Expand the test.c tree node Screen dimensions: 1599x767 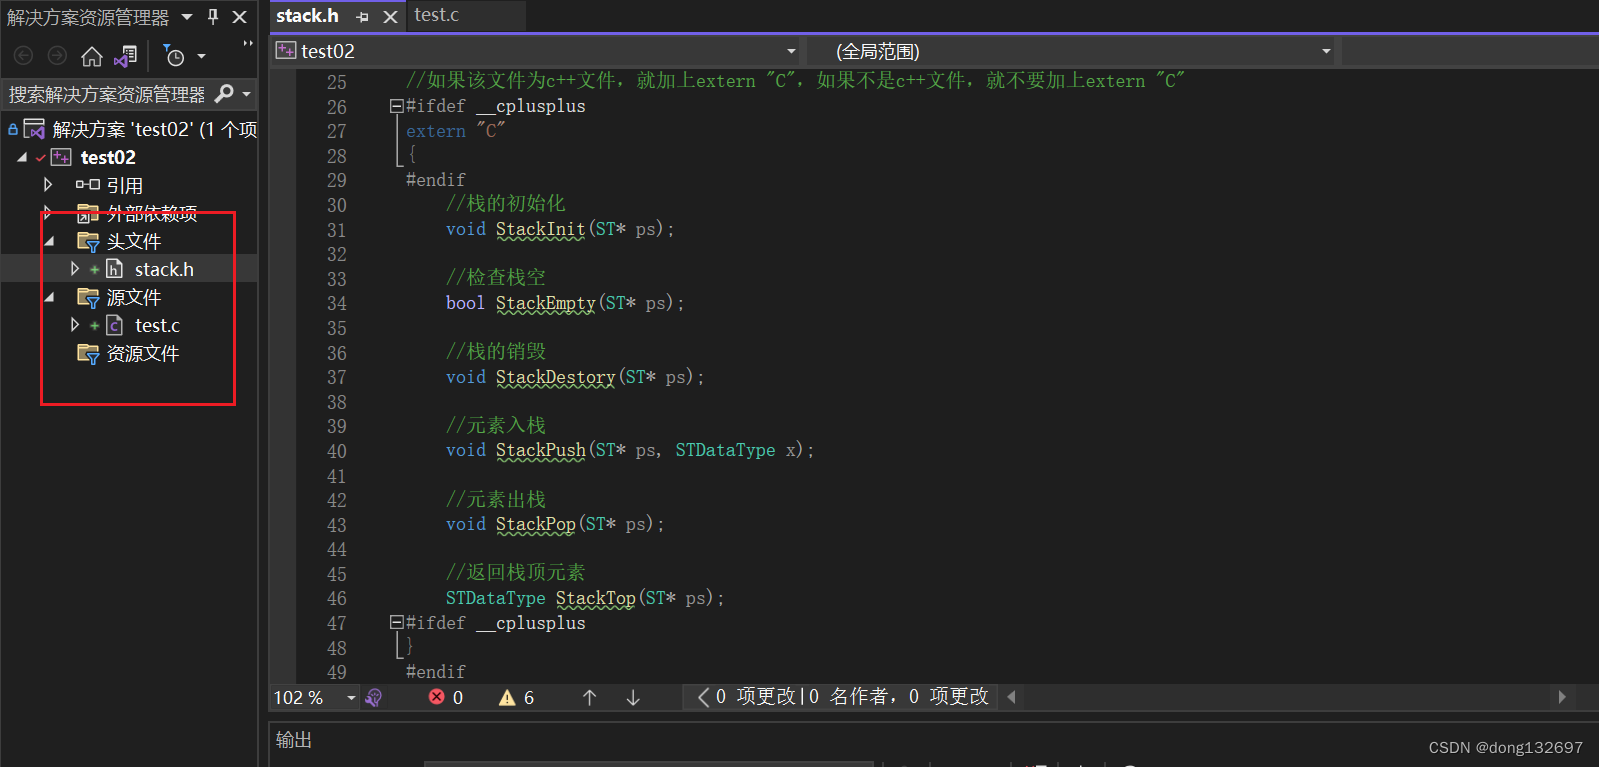(75, 325)
